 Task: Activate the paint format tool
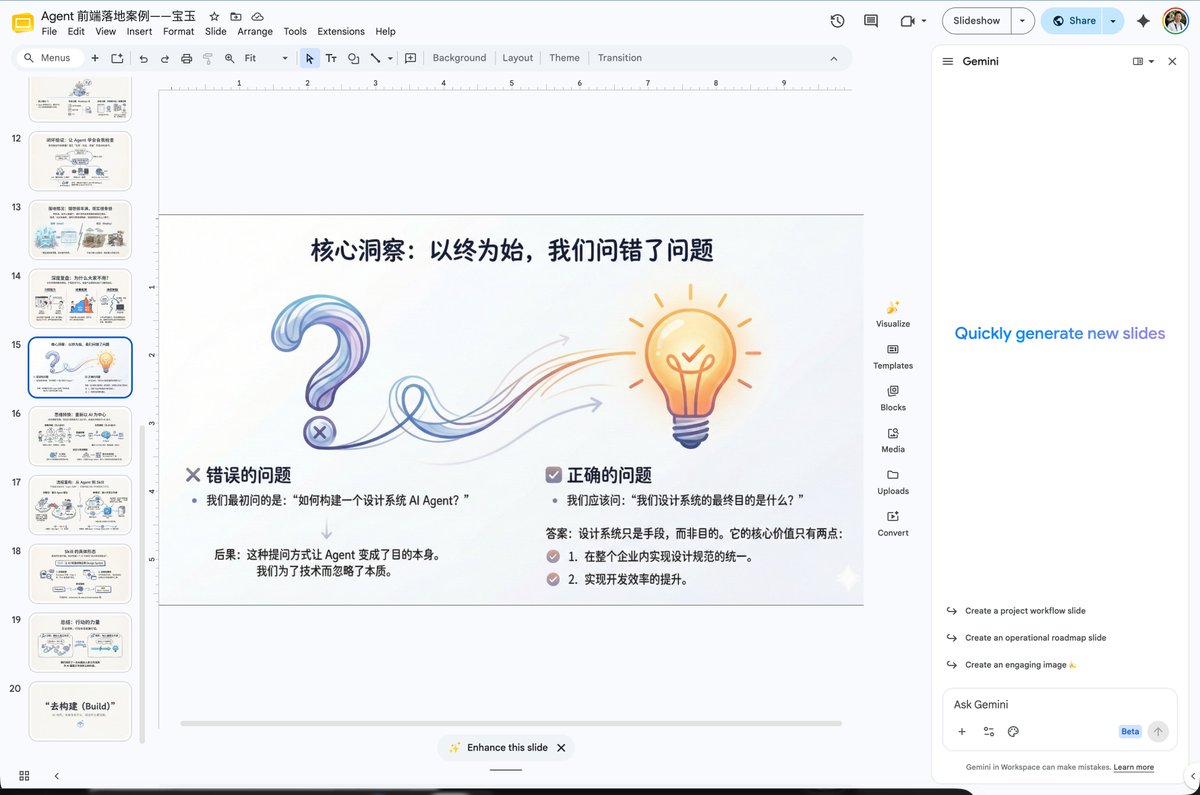click(x=208, y=58)
